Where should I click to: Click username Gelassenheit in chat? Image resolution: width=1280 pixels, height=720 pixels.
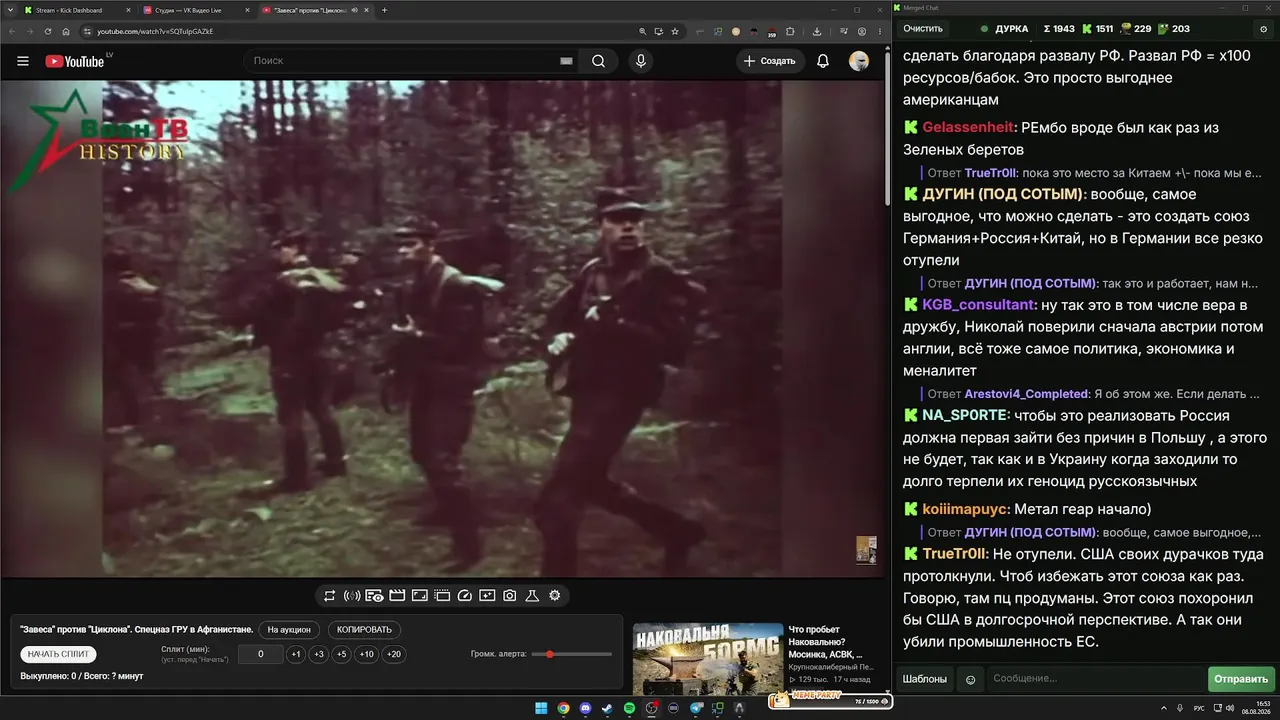(968, 128)
